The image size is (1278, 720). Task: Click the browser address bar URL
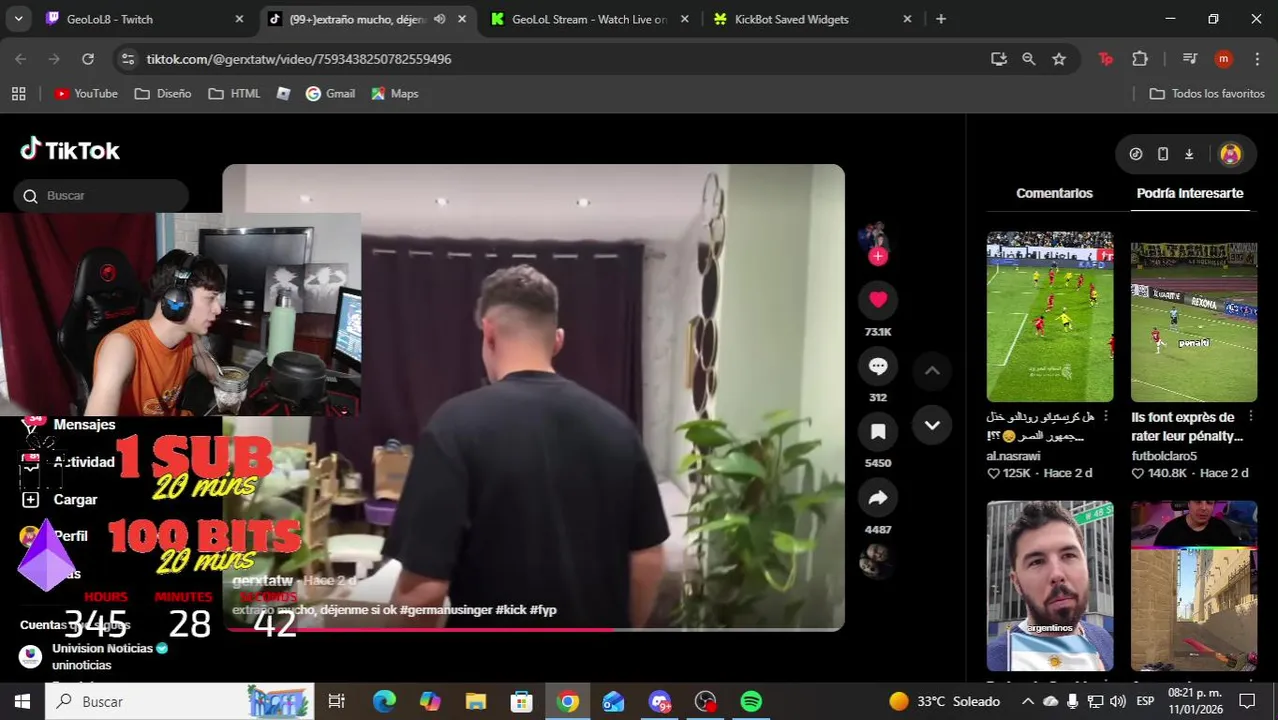pos(299,59)
